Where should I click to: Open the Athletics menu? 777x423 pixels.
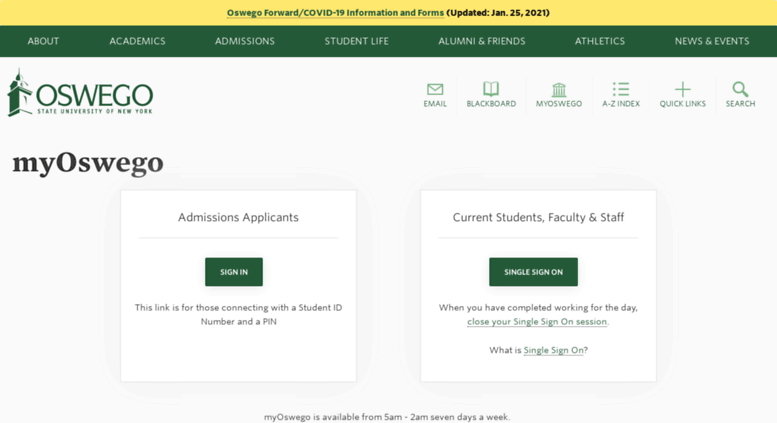pyautogui.click(x=600, y=41)
